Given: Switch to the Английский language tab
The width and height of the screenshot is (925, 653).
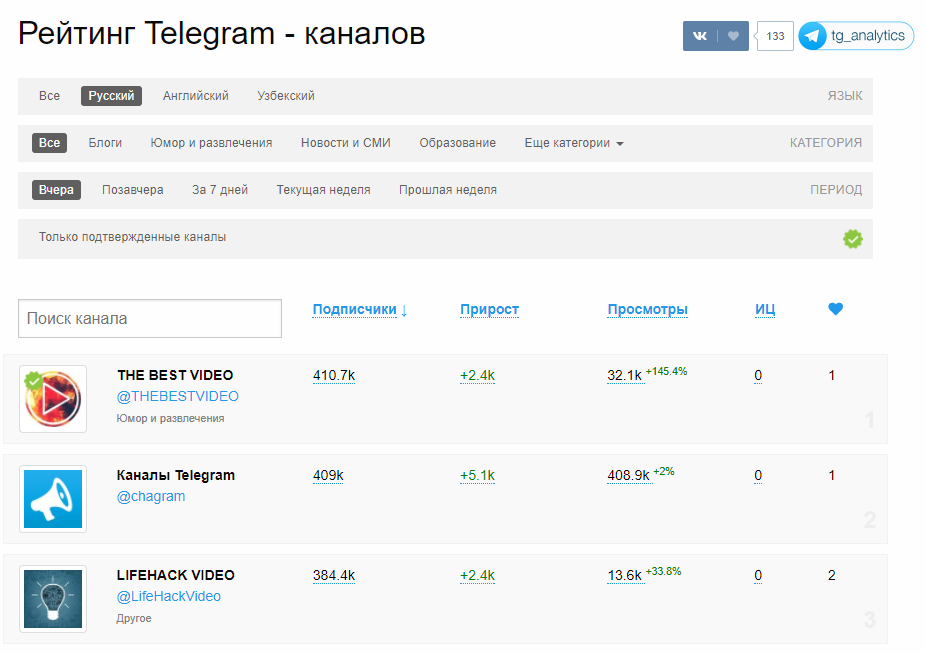Looking at the screenshot, I should point(196,95).
